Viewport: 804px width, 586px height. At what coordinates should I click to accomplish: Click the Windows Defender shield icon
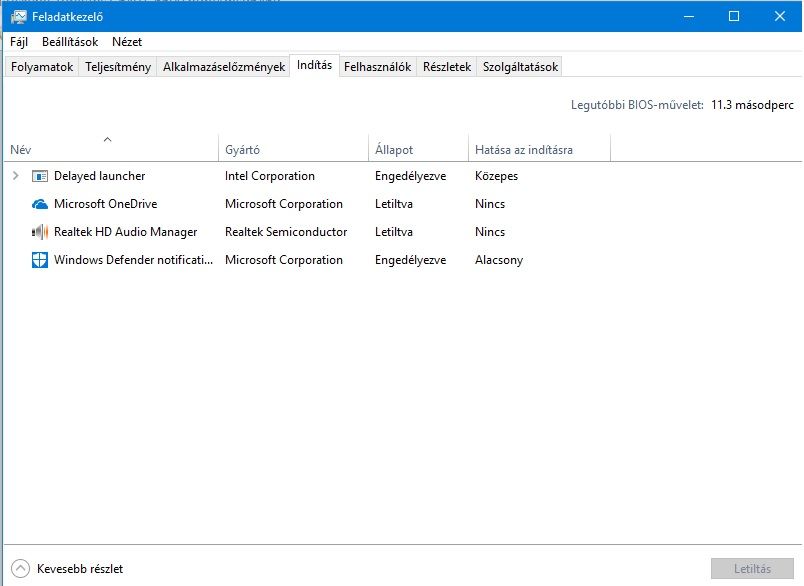[x=40, y=260]
